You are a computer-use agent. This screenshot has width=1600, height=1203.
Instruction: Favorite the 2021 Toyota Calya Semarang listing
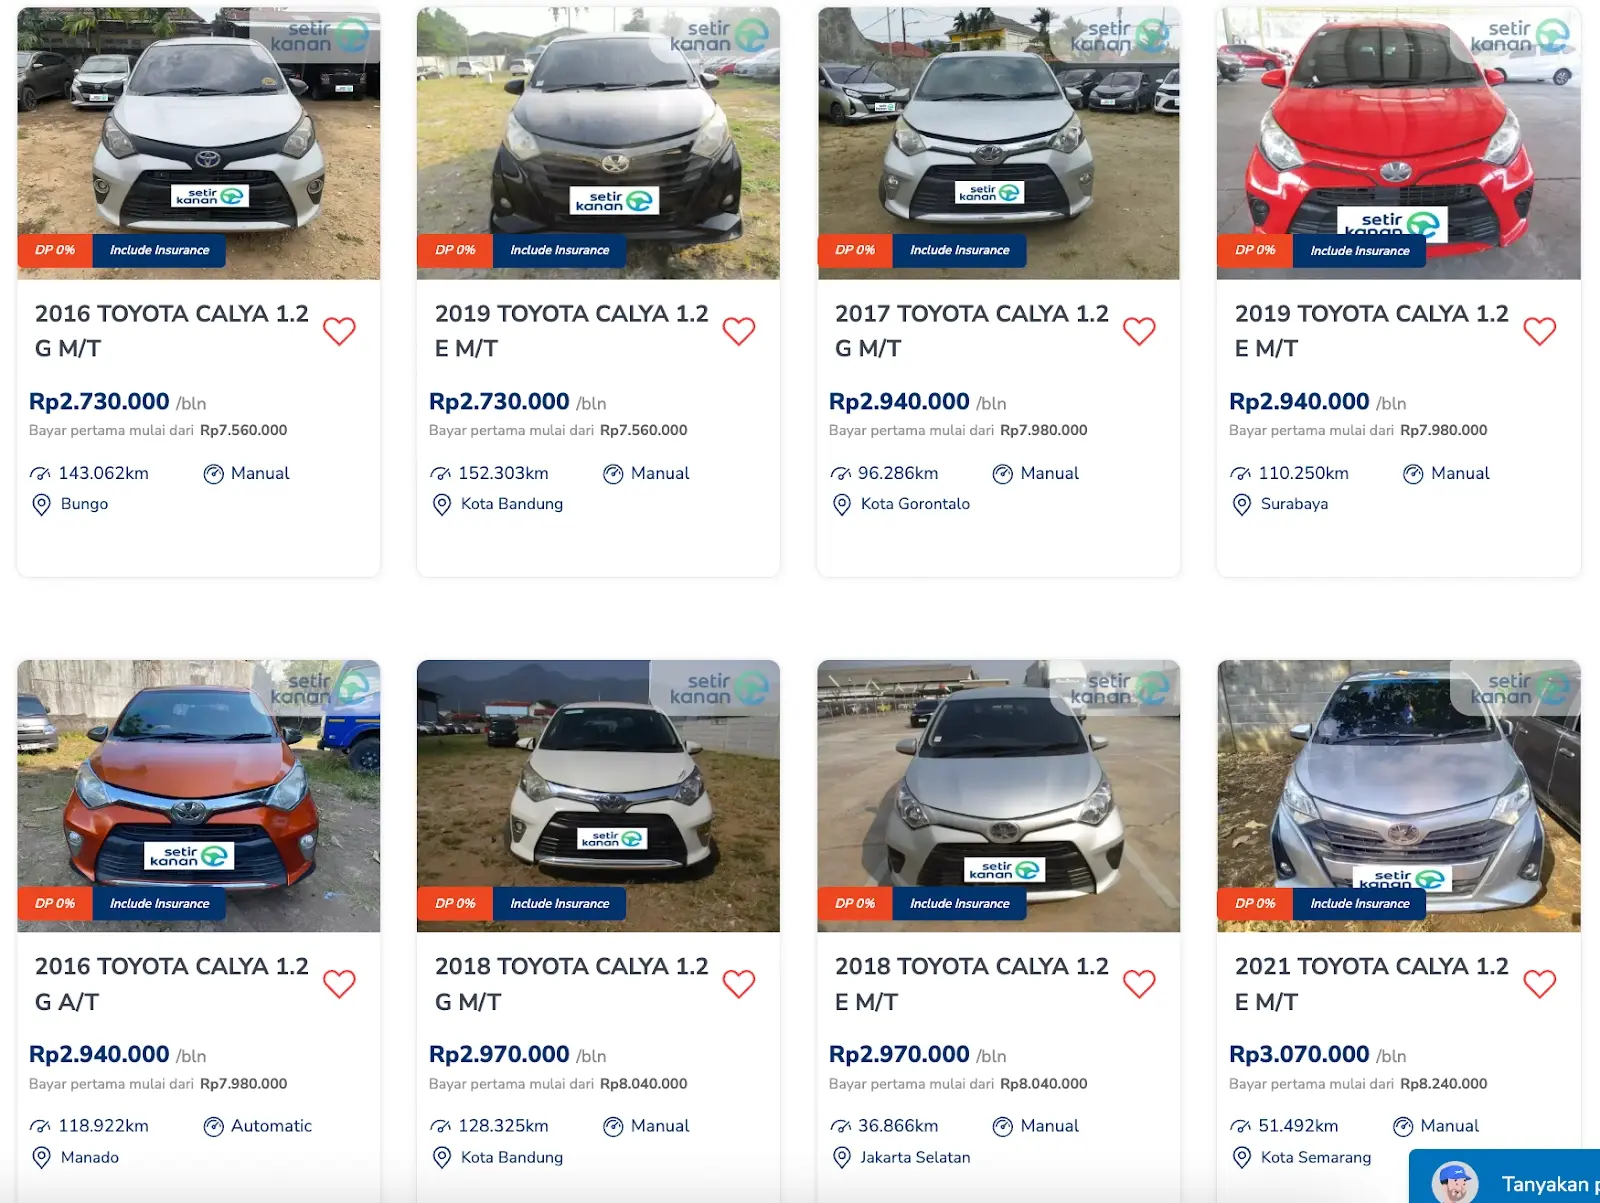pyautogui.click(x=1539, y=984)
